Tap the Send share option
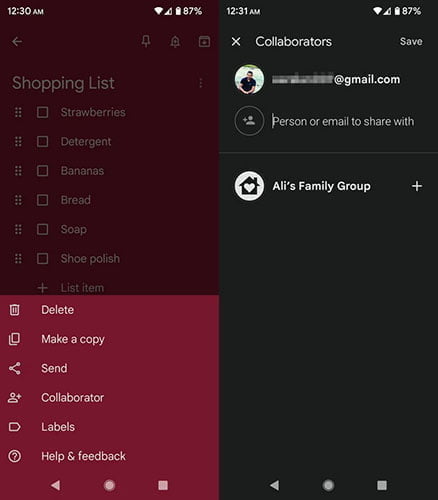Screen dimensions: 438x500 pos(109,368)
